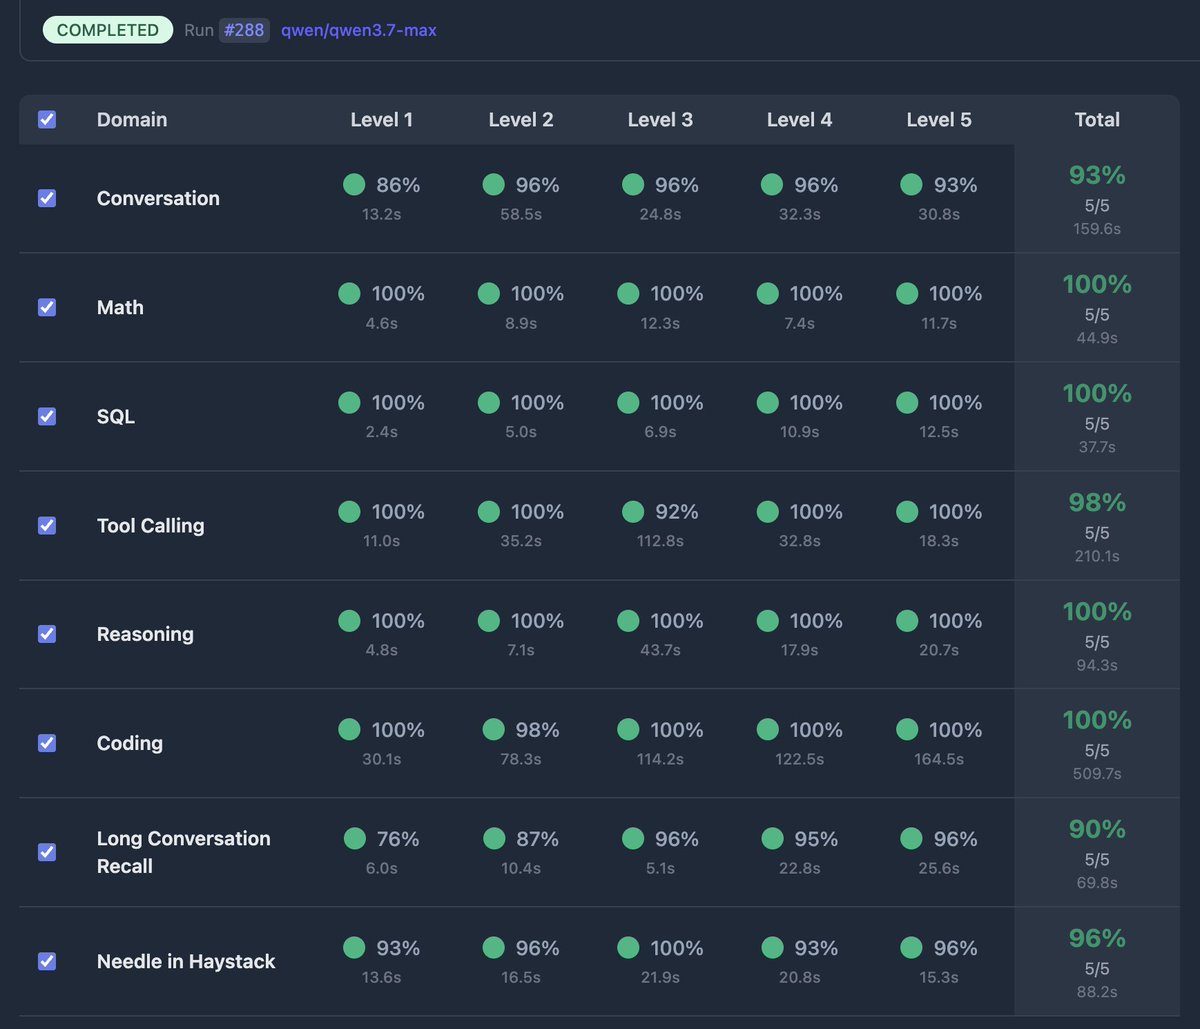
Task: Click the green status dot for Coding Level 4
Action: pyautogui.click(x=767, y=729)
